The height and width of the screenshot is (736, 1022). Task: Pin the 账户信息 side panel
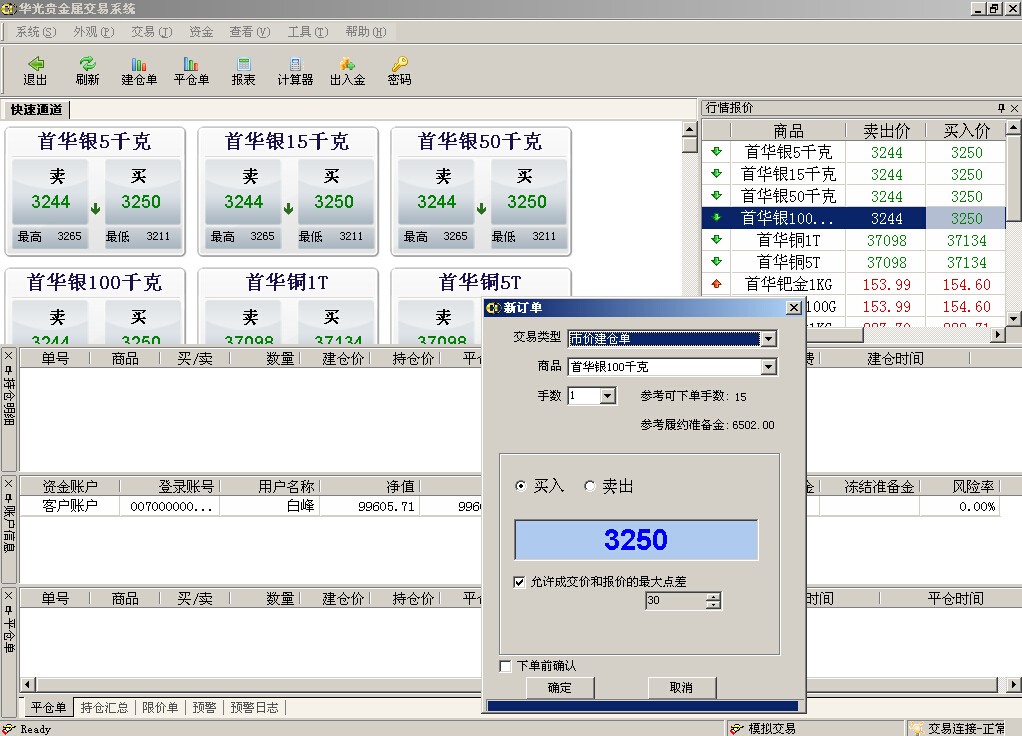[8, 498]
